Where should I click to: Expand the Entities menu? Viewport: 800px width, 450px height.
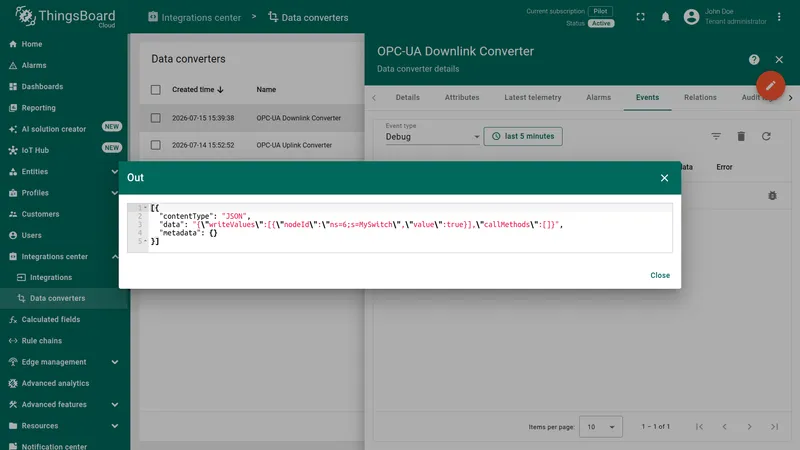click(114, 171)
